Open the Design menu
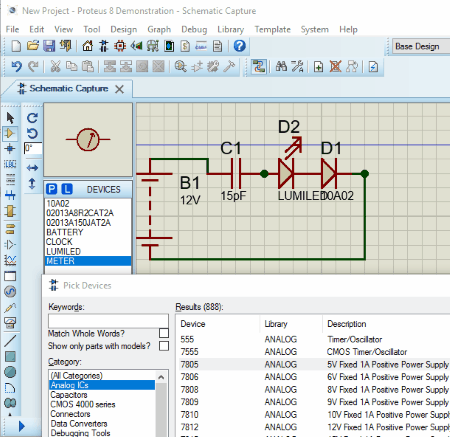This screenshot has width=450, height=437. [124, 29]
